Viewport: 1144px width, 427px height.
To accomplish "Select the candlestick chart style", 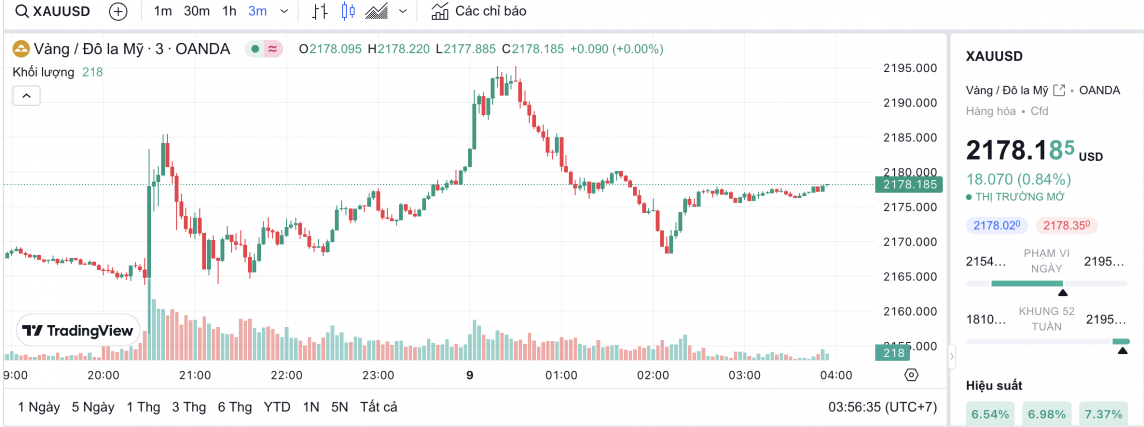I will tap(348, 12).
